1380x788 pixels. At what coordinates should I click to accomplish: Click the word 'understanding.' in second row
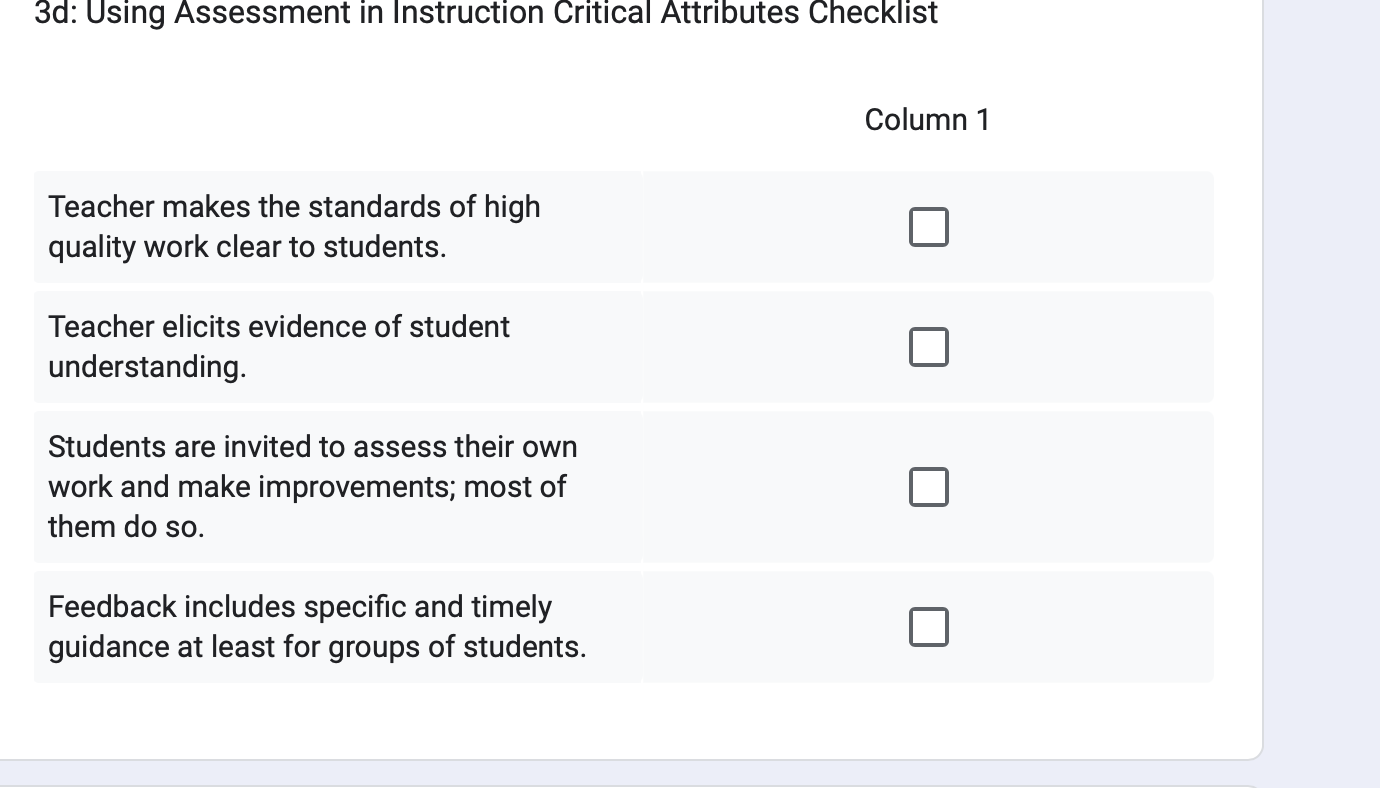click(147, 367)
